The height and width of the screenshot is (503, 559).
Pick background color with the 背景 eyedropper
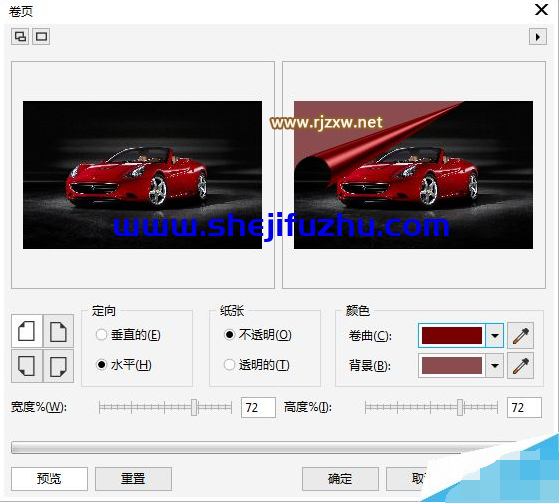click(x=520, y=366)
